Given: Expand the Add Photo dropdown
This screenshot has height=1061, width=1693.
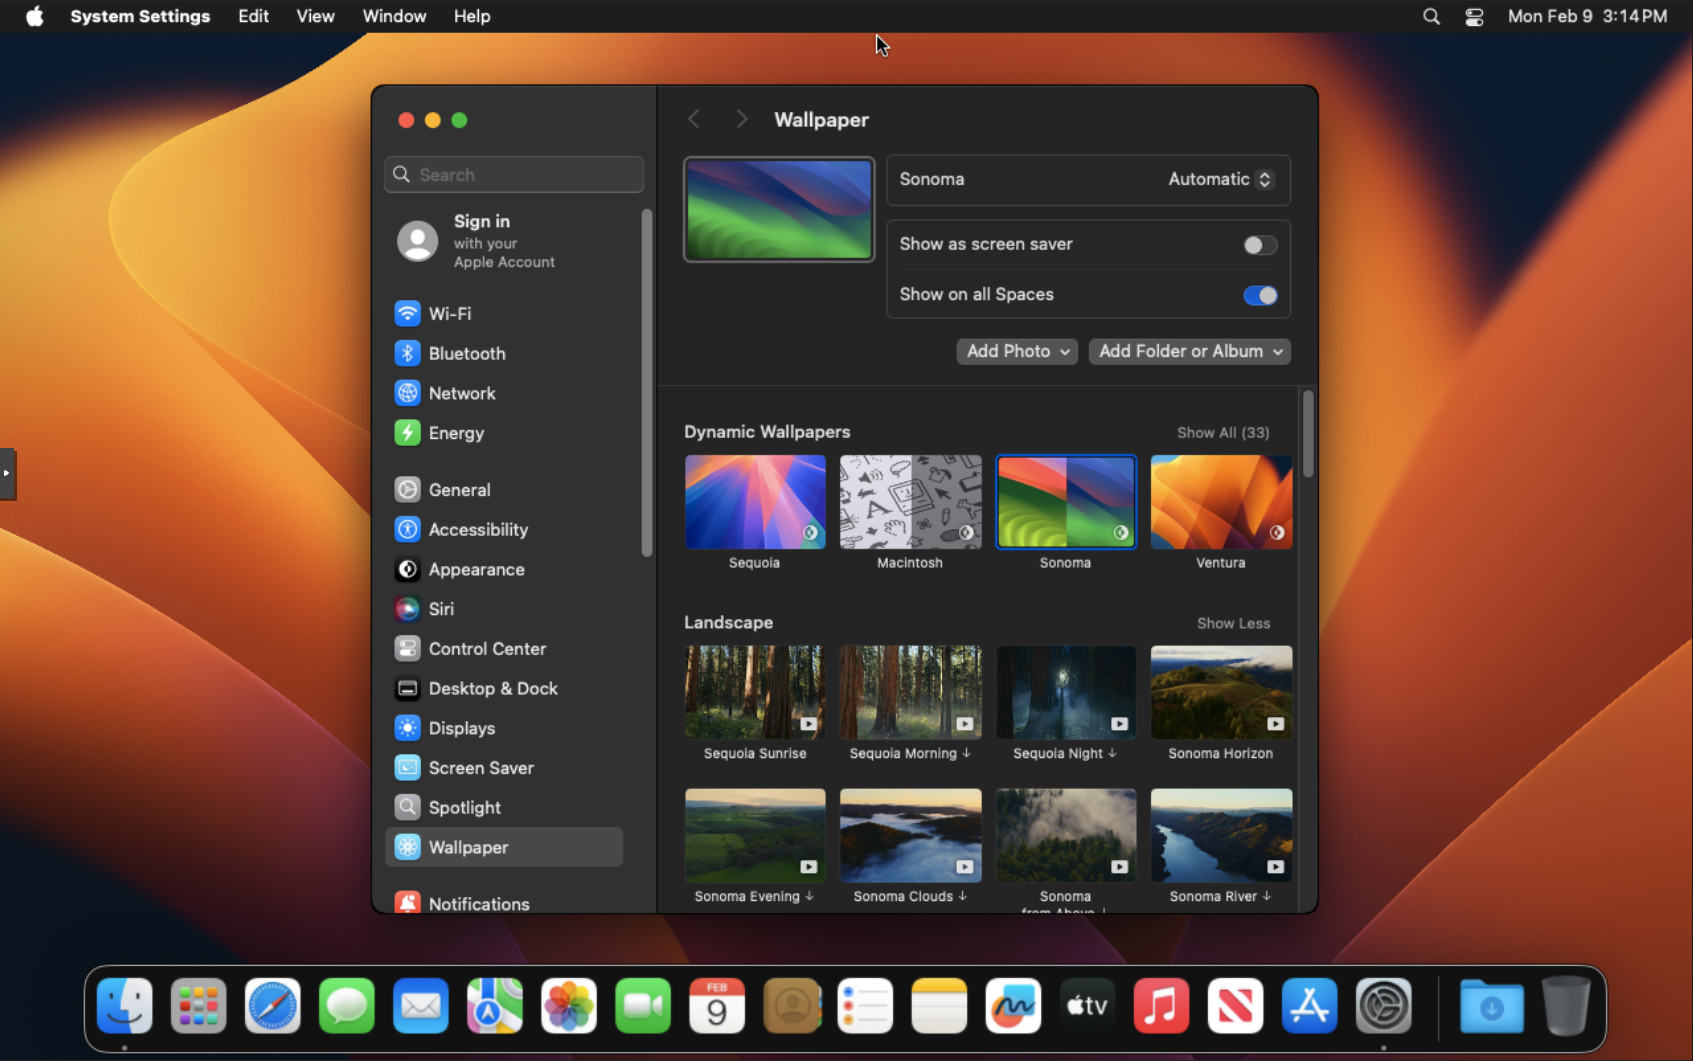Looking at the screenshot, I should [x=1017, y=351].
